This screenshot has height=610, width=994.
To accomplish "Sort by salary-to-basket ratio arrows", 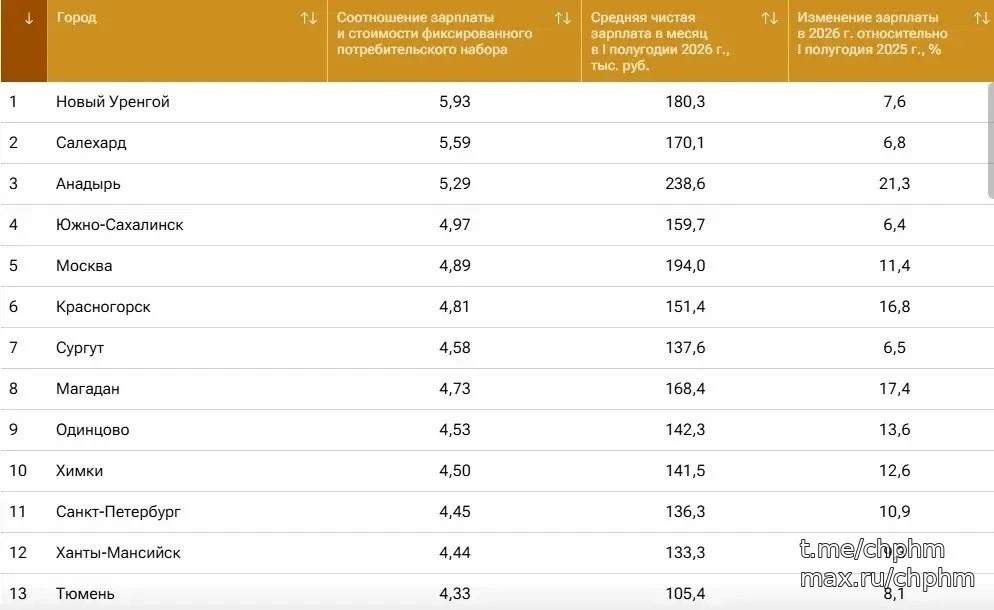I will point(562,18).
